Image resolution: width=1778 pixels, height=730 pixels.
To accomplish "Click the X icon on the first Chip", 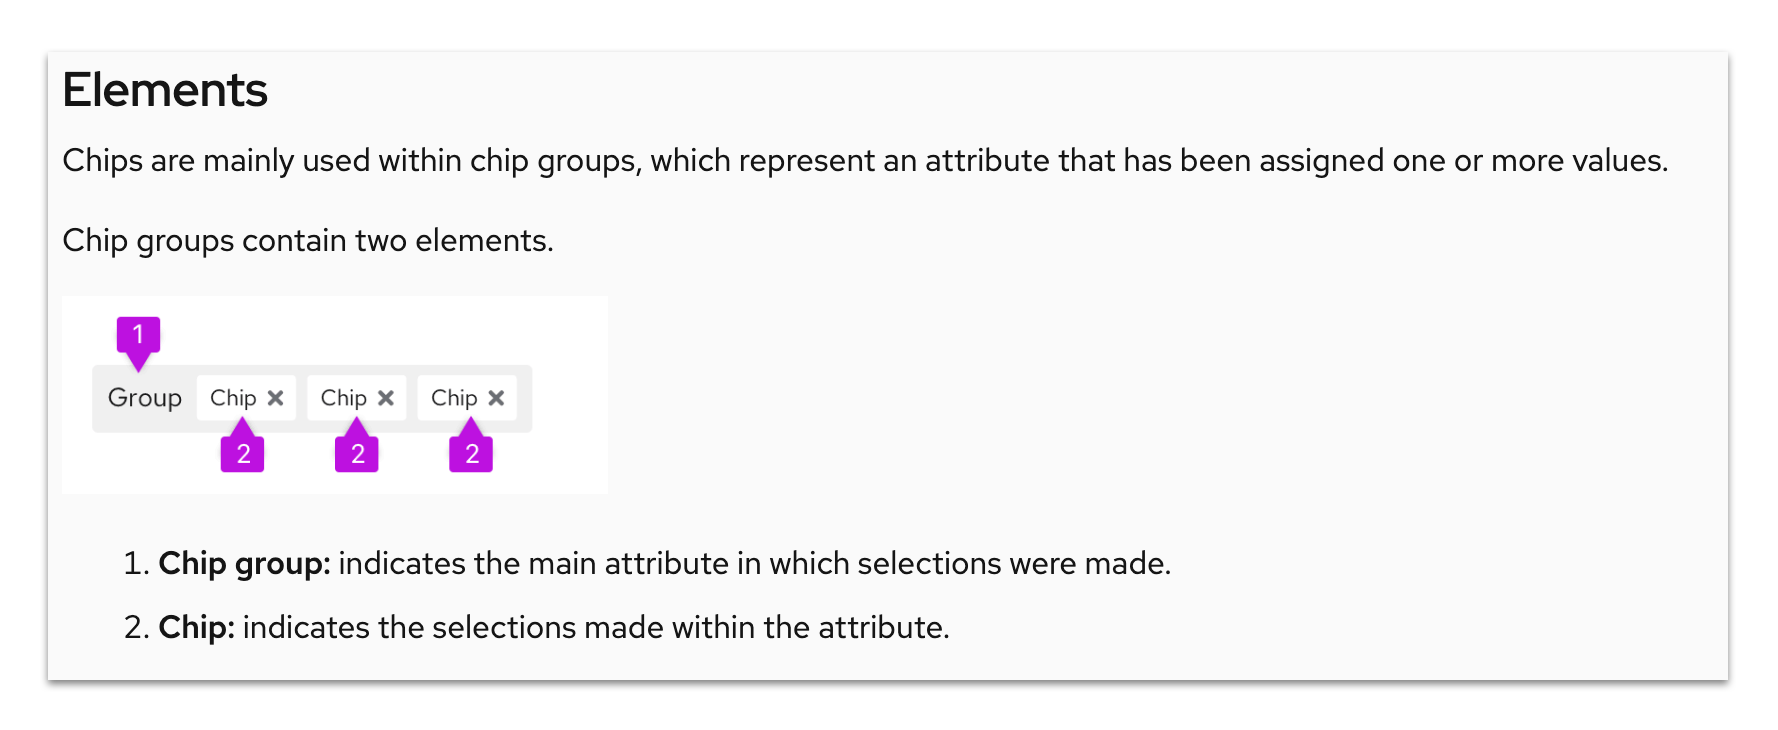I will point(277,397).
